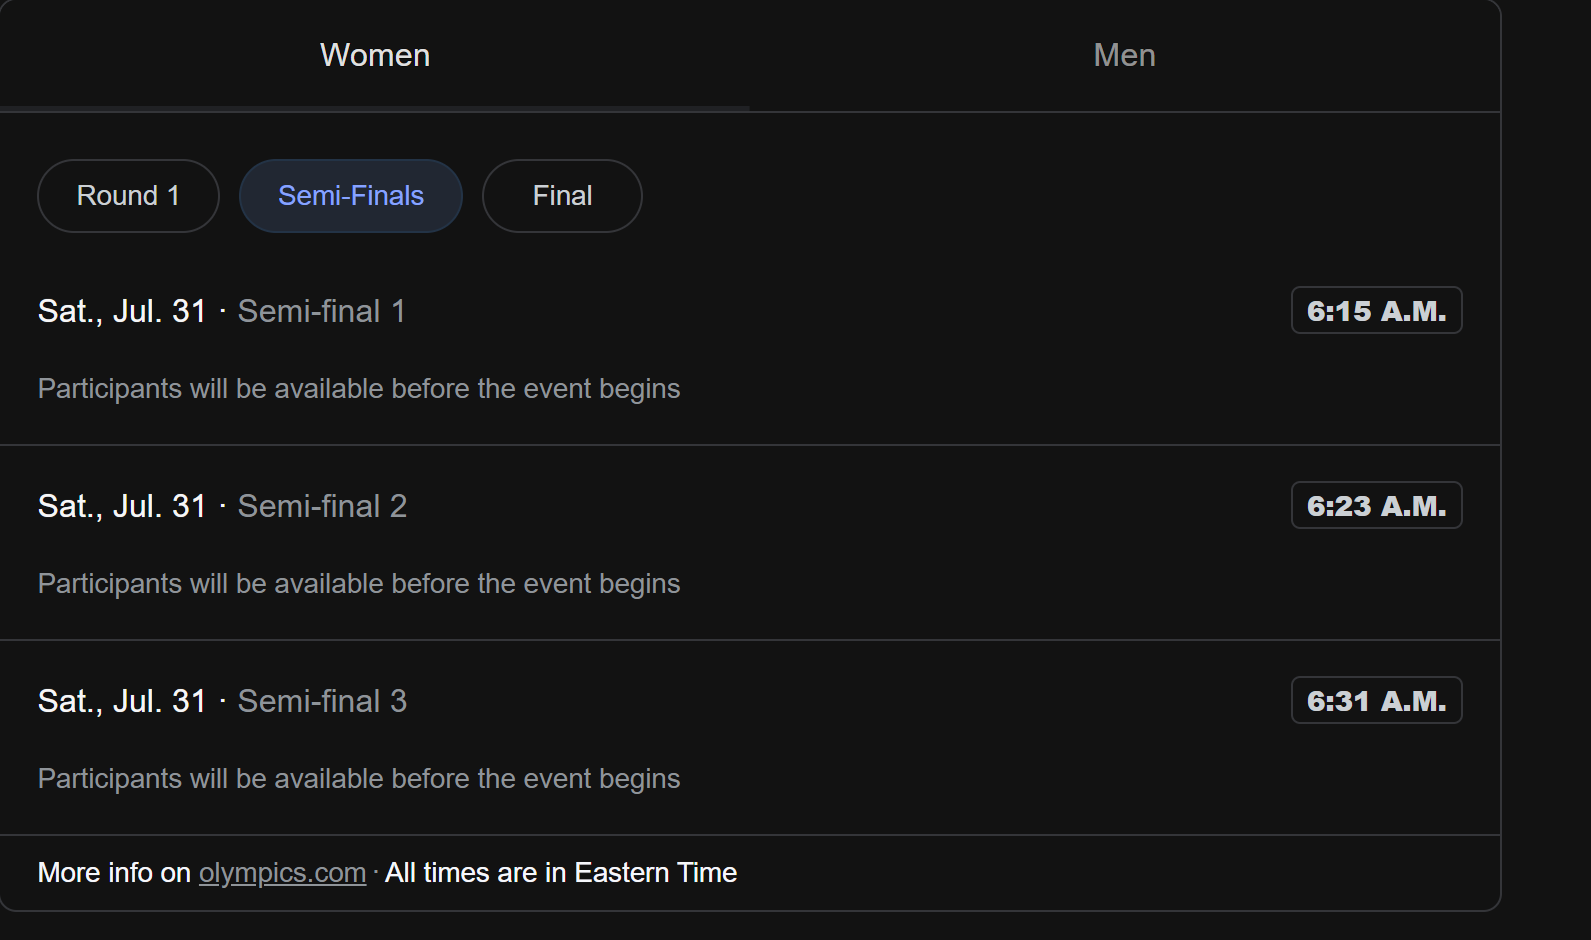Image resolution: width=1591 pixels, height=940 pixels.
Task: Select the Semi-Finals filter chip
Action: 351,196
